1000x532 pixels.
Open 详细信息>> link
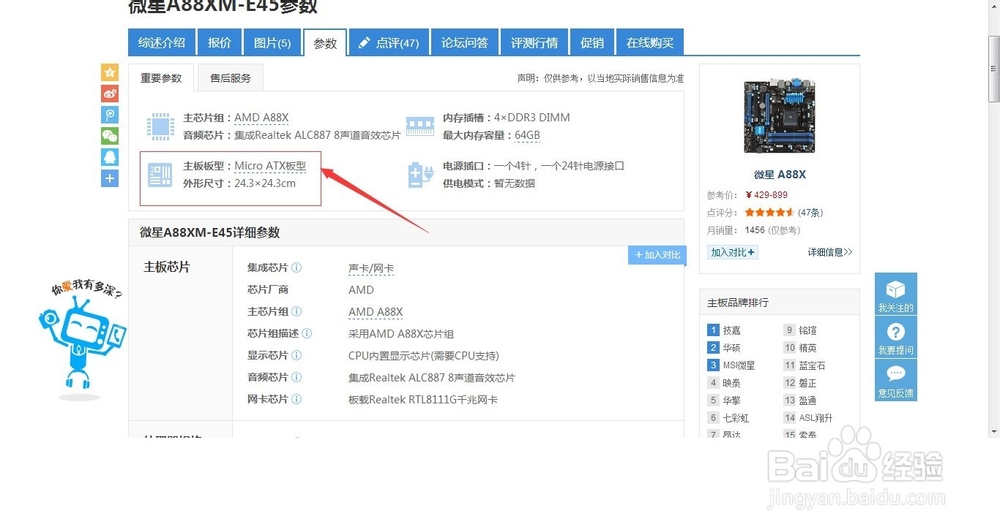point(830,253)
